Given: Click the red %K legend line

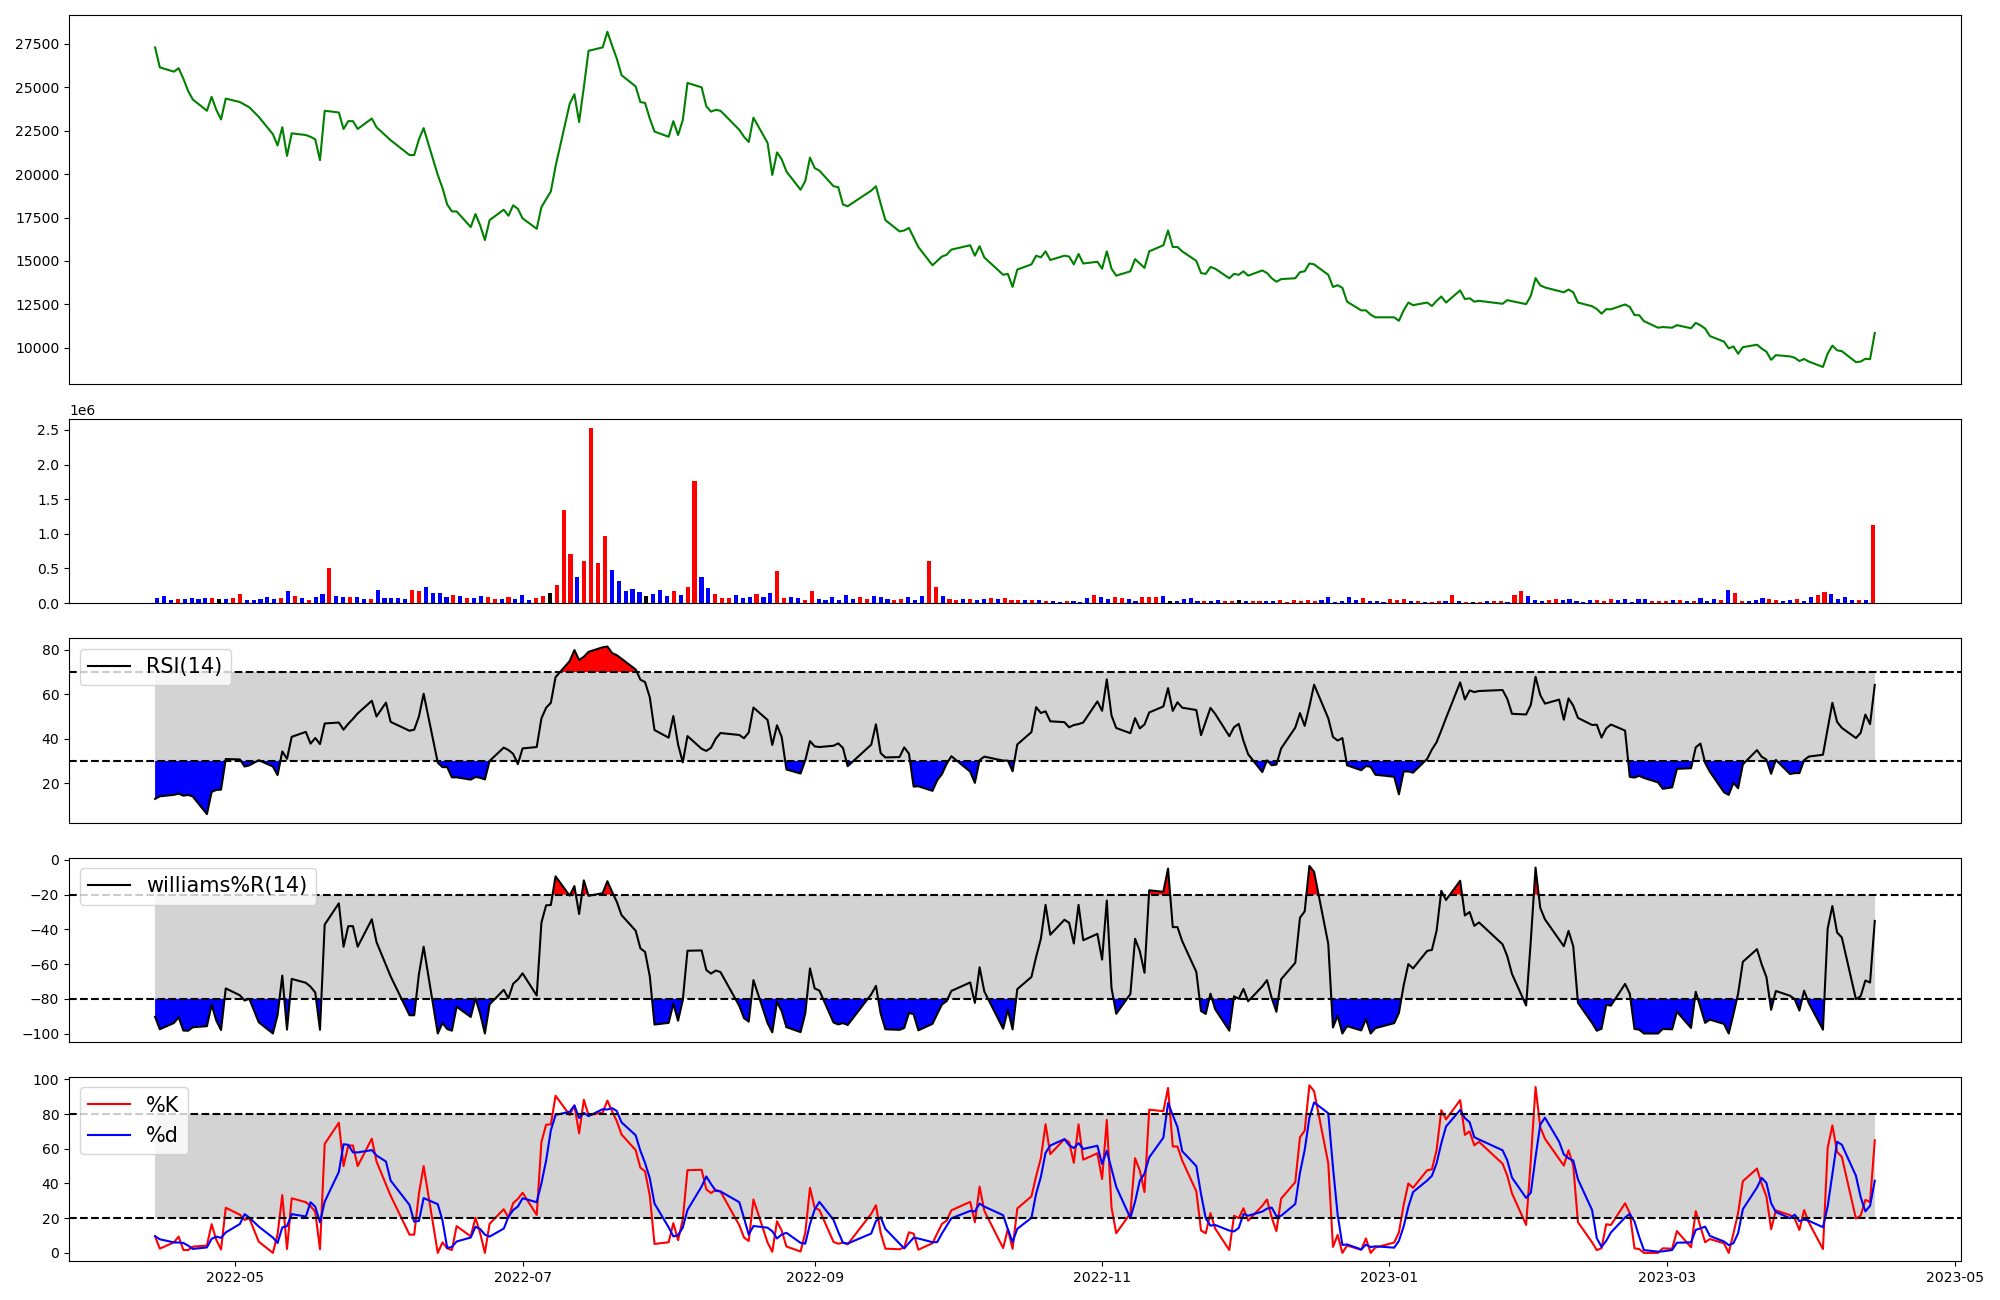Looking at the screenshot, I should point(110,1105).
